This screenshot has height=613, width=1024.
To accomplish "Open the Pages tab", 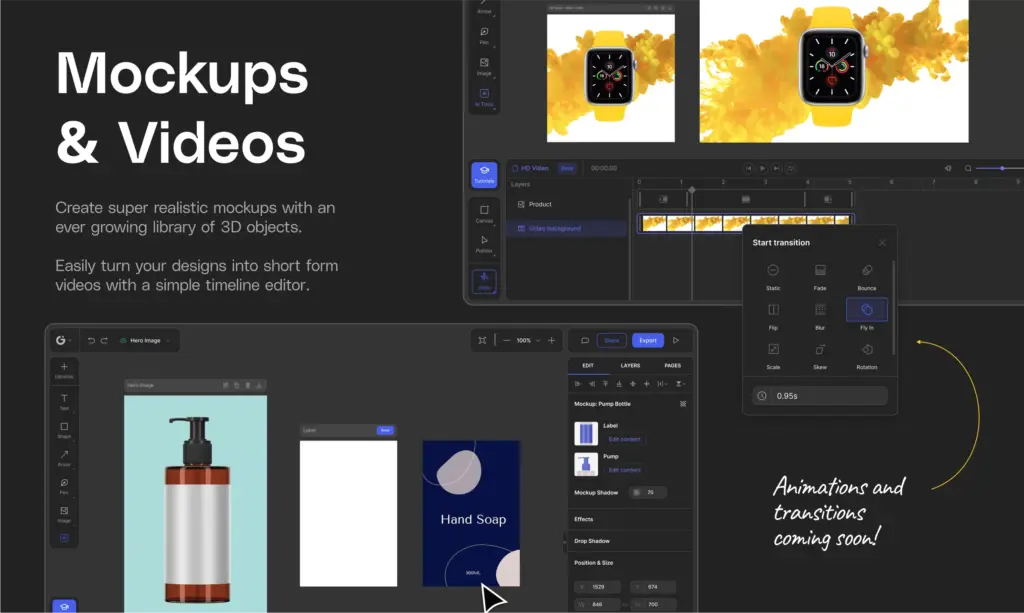I will point(673,366).
